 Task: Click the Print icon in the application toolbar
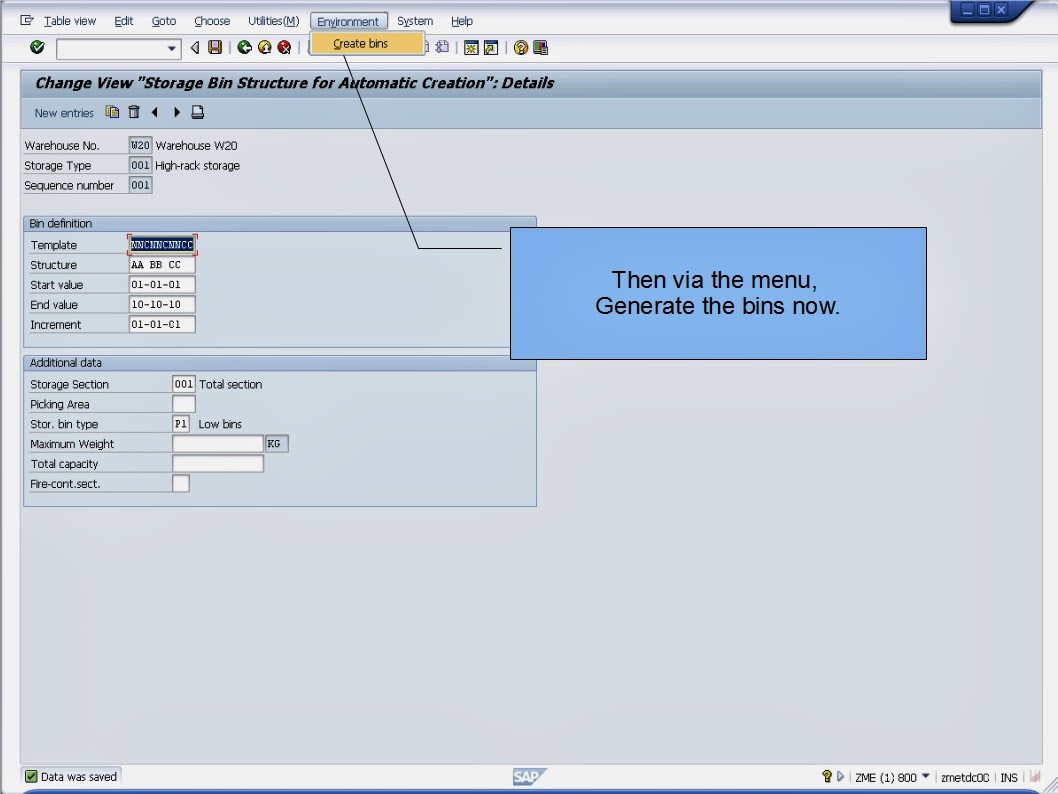coord(197,112)
